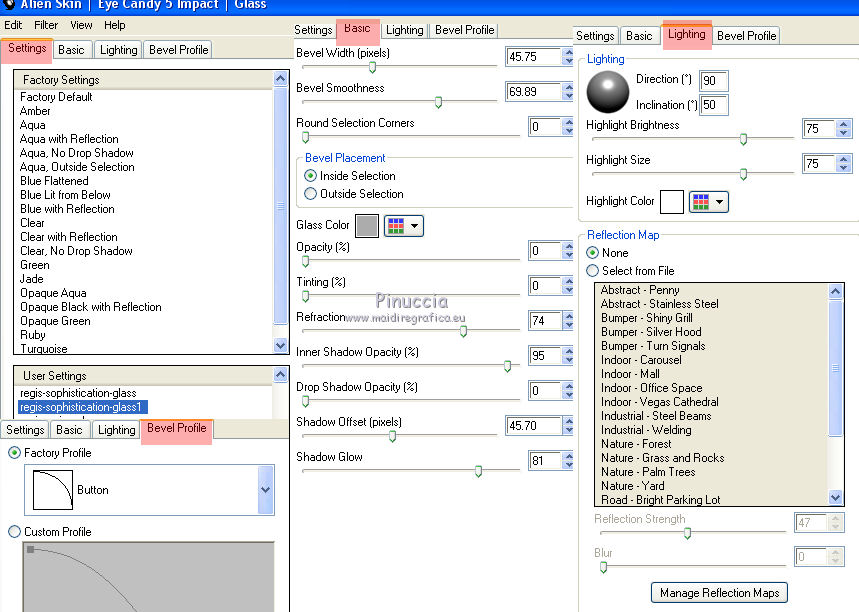Click the light direction sphere
859x612 pixels.
point(608,92)
